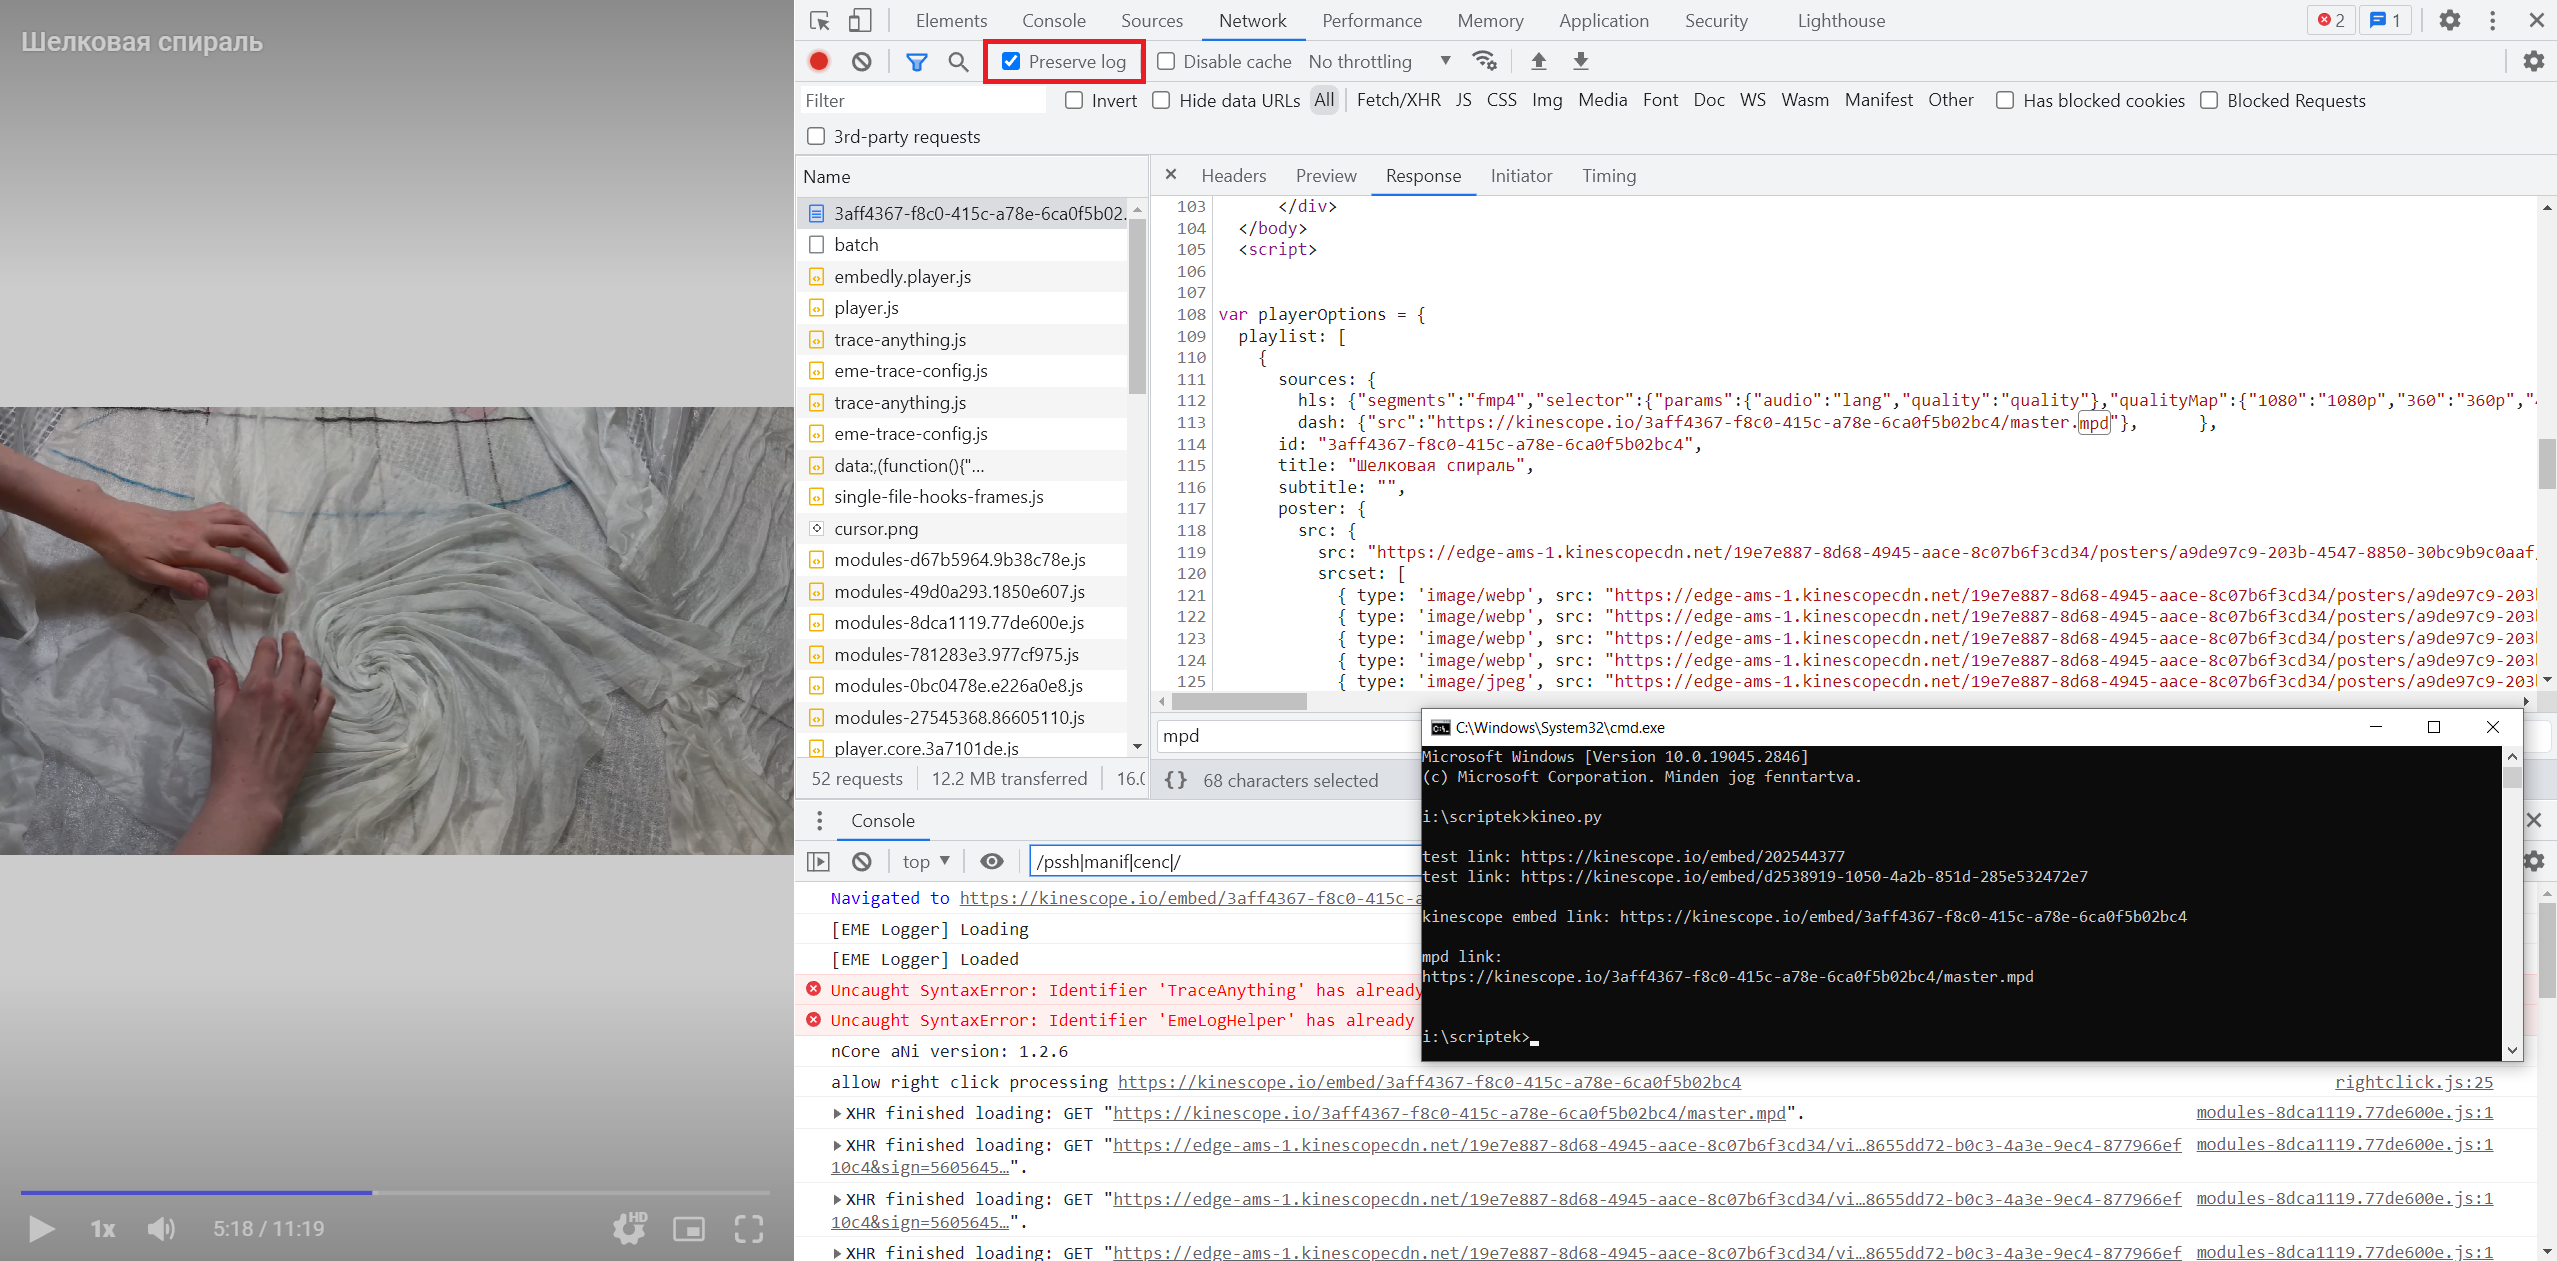Open the Headers tab of request
The image size is (2557, 1261).
coord(1233,176)
